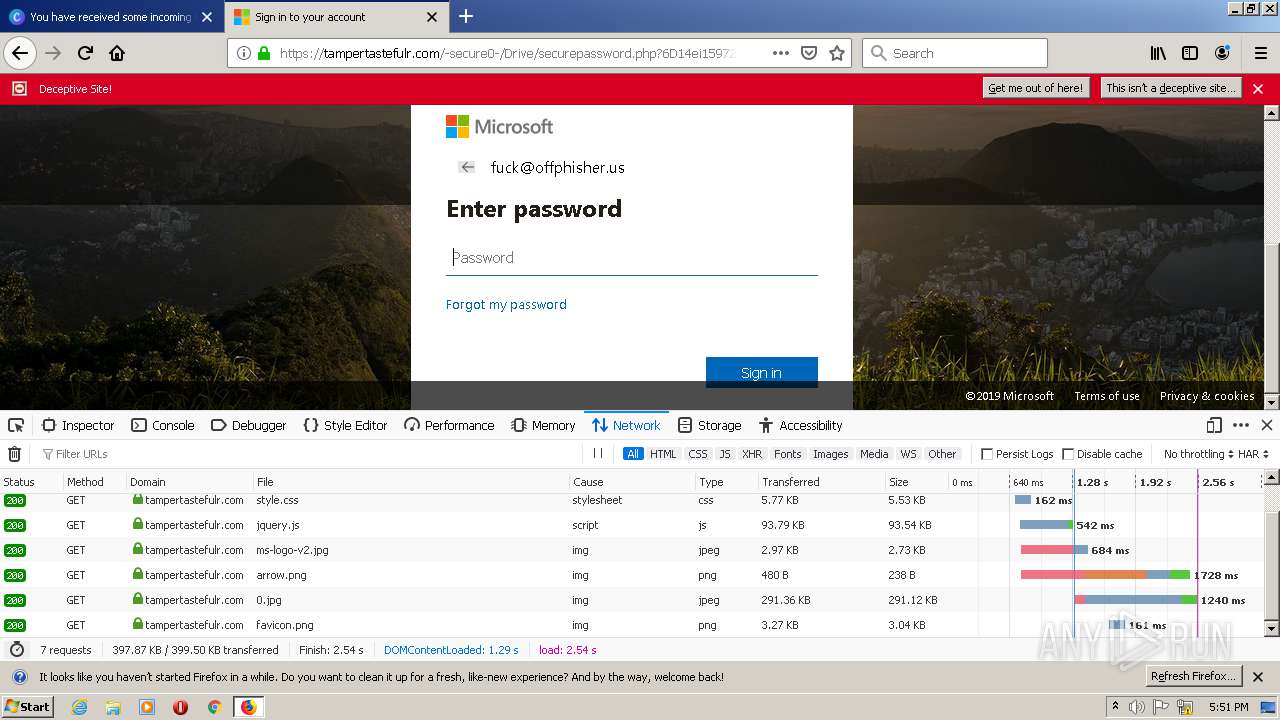Switch to the Memory tab
The height and width of the screenshot is (720, 1280).
[543, 425]
